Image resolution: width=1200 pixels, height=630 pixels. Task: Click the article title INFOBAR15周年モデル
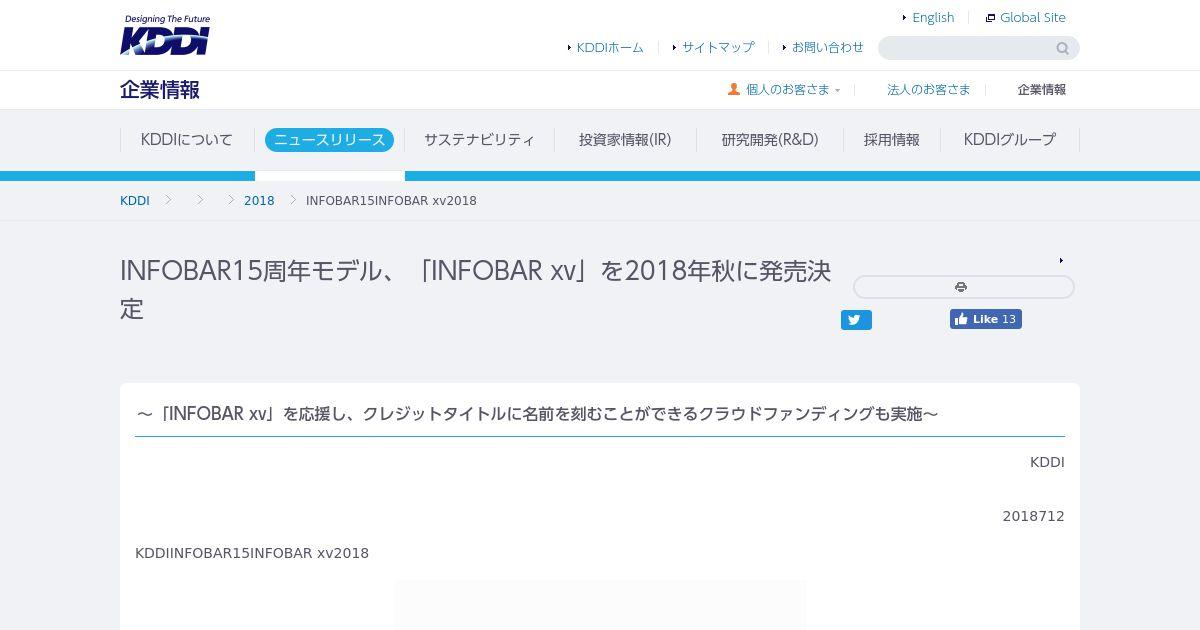(476, 289)
